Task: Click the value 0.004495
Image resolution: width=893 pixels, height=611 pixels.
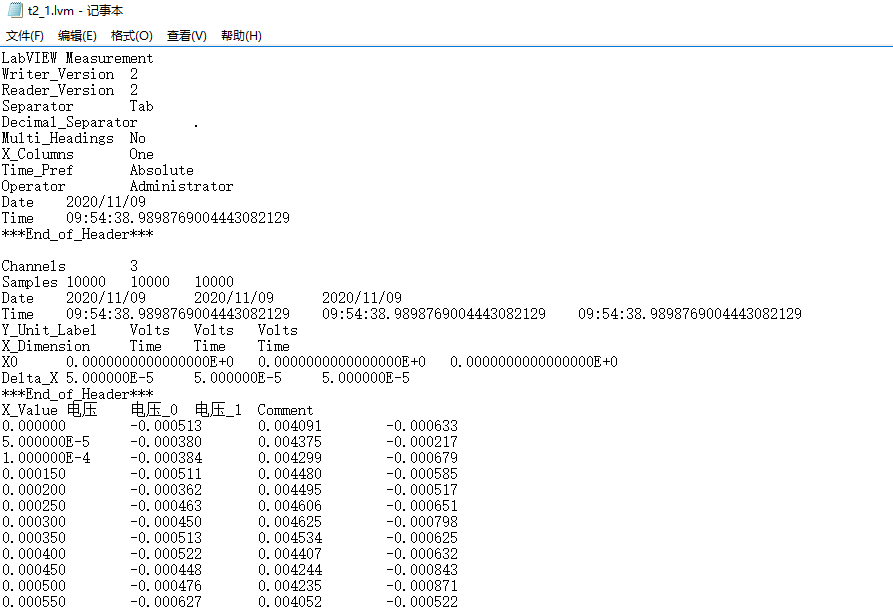Action: pos(290,490)
